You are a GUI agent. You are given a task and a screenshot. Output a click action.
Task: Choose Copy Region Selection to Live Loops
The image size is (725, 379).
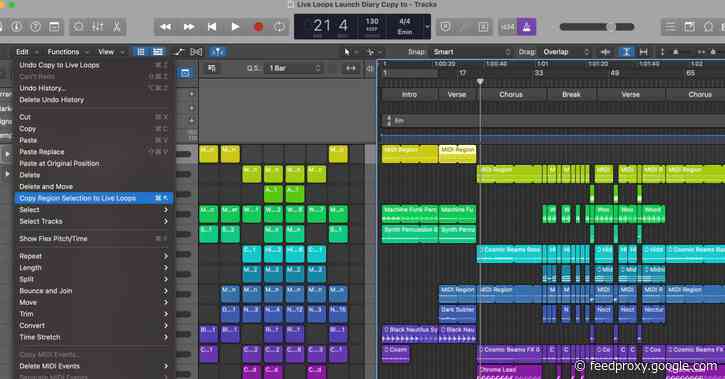click(94, 198)
